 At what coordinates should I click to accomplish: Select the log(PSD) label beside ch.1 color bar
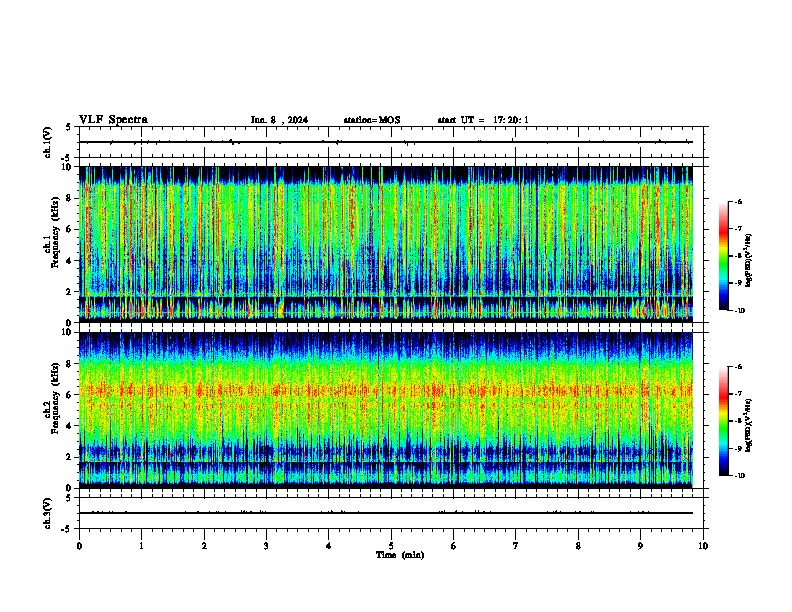749,260
